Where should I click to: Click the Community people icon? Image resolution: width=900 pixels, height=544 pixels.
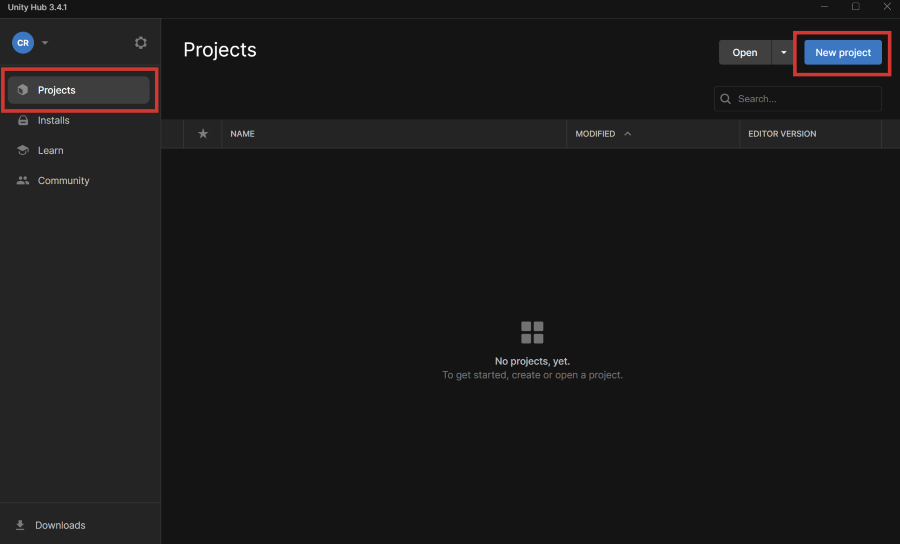click(x=23, y=180)
